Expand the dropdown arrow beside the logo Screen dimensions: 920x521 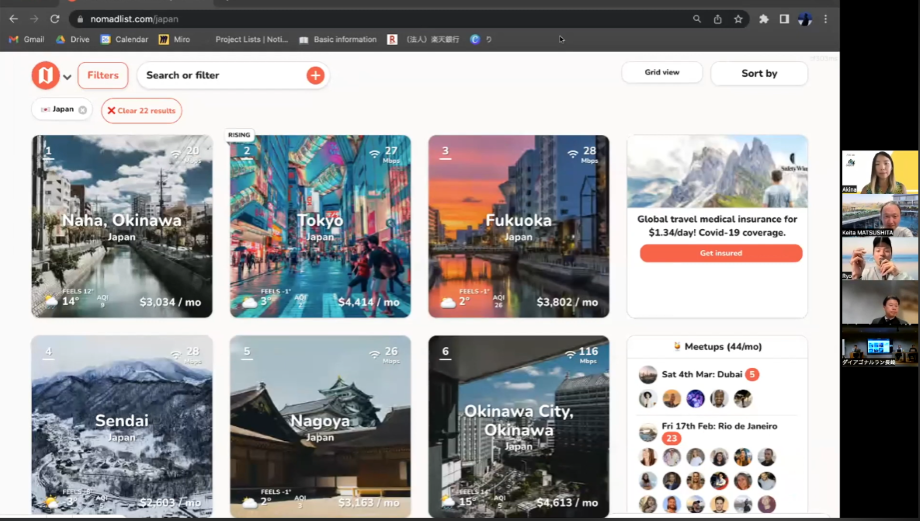tap(67, 77)
